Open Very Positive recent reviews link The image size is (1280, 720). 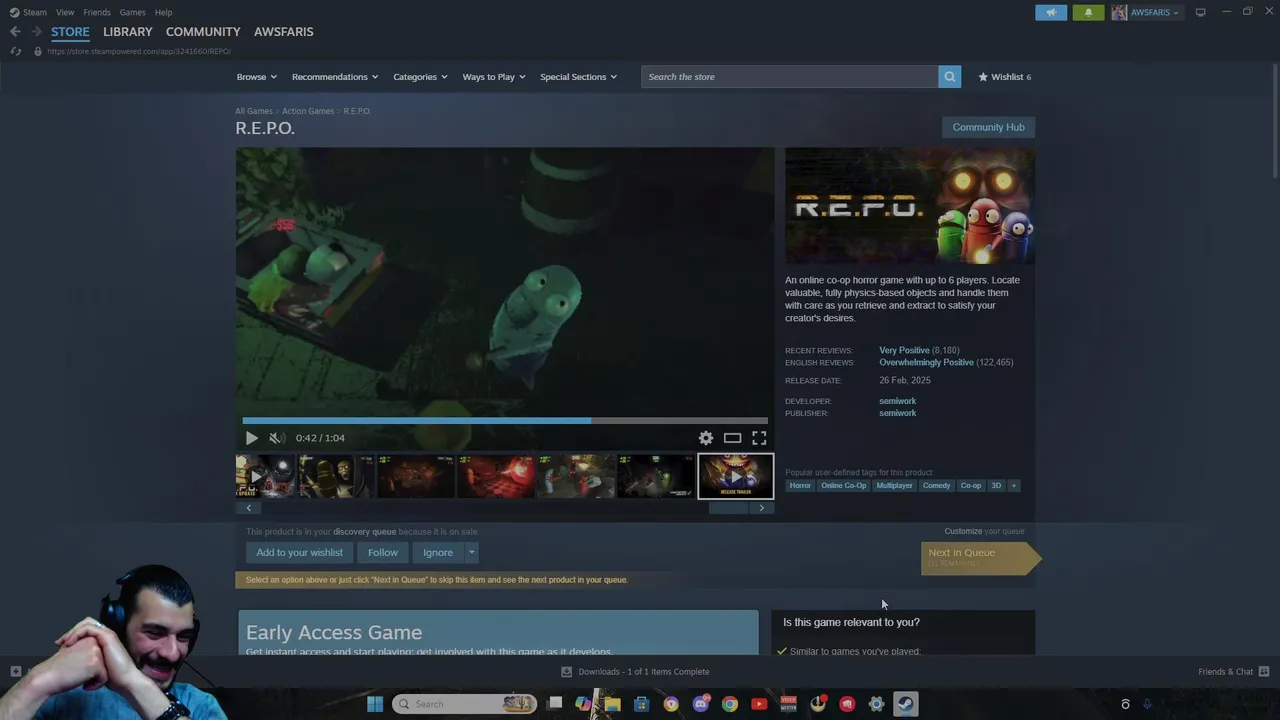[x=904, y=350]
